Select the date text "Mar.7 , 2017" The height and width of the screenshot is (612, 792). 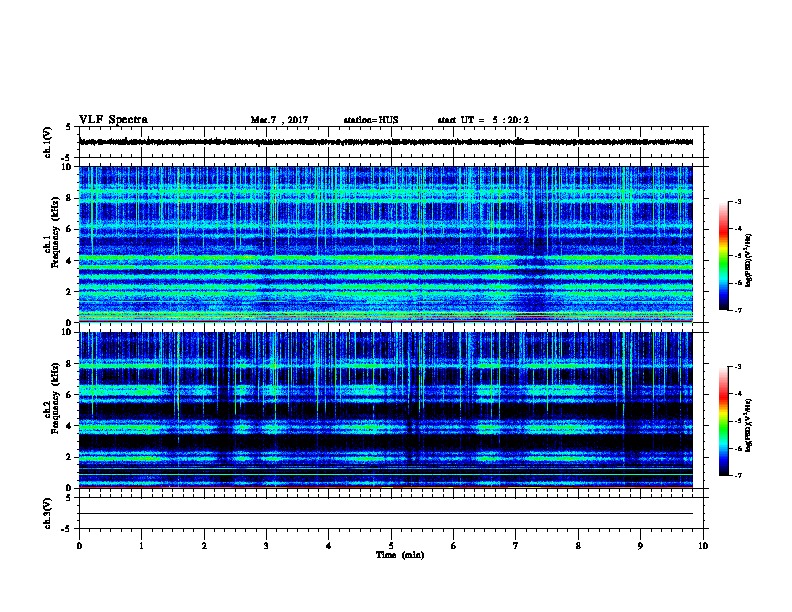point(279,120)
